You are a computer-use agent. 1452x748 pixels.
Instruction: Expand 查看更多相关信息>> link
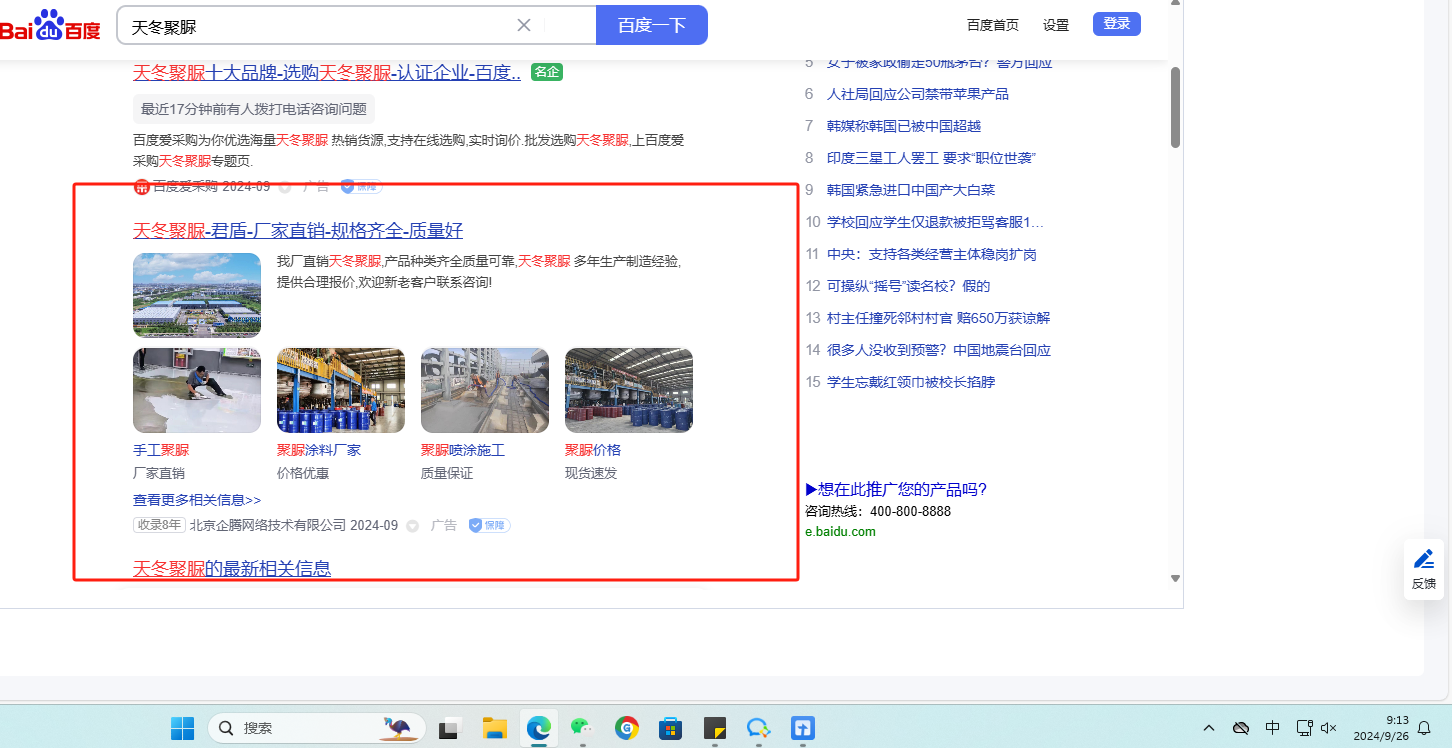click(x=197, y=500)
